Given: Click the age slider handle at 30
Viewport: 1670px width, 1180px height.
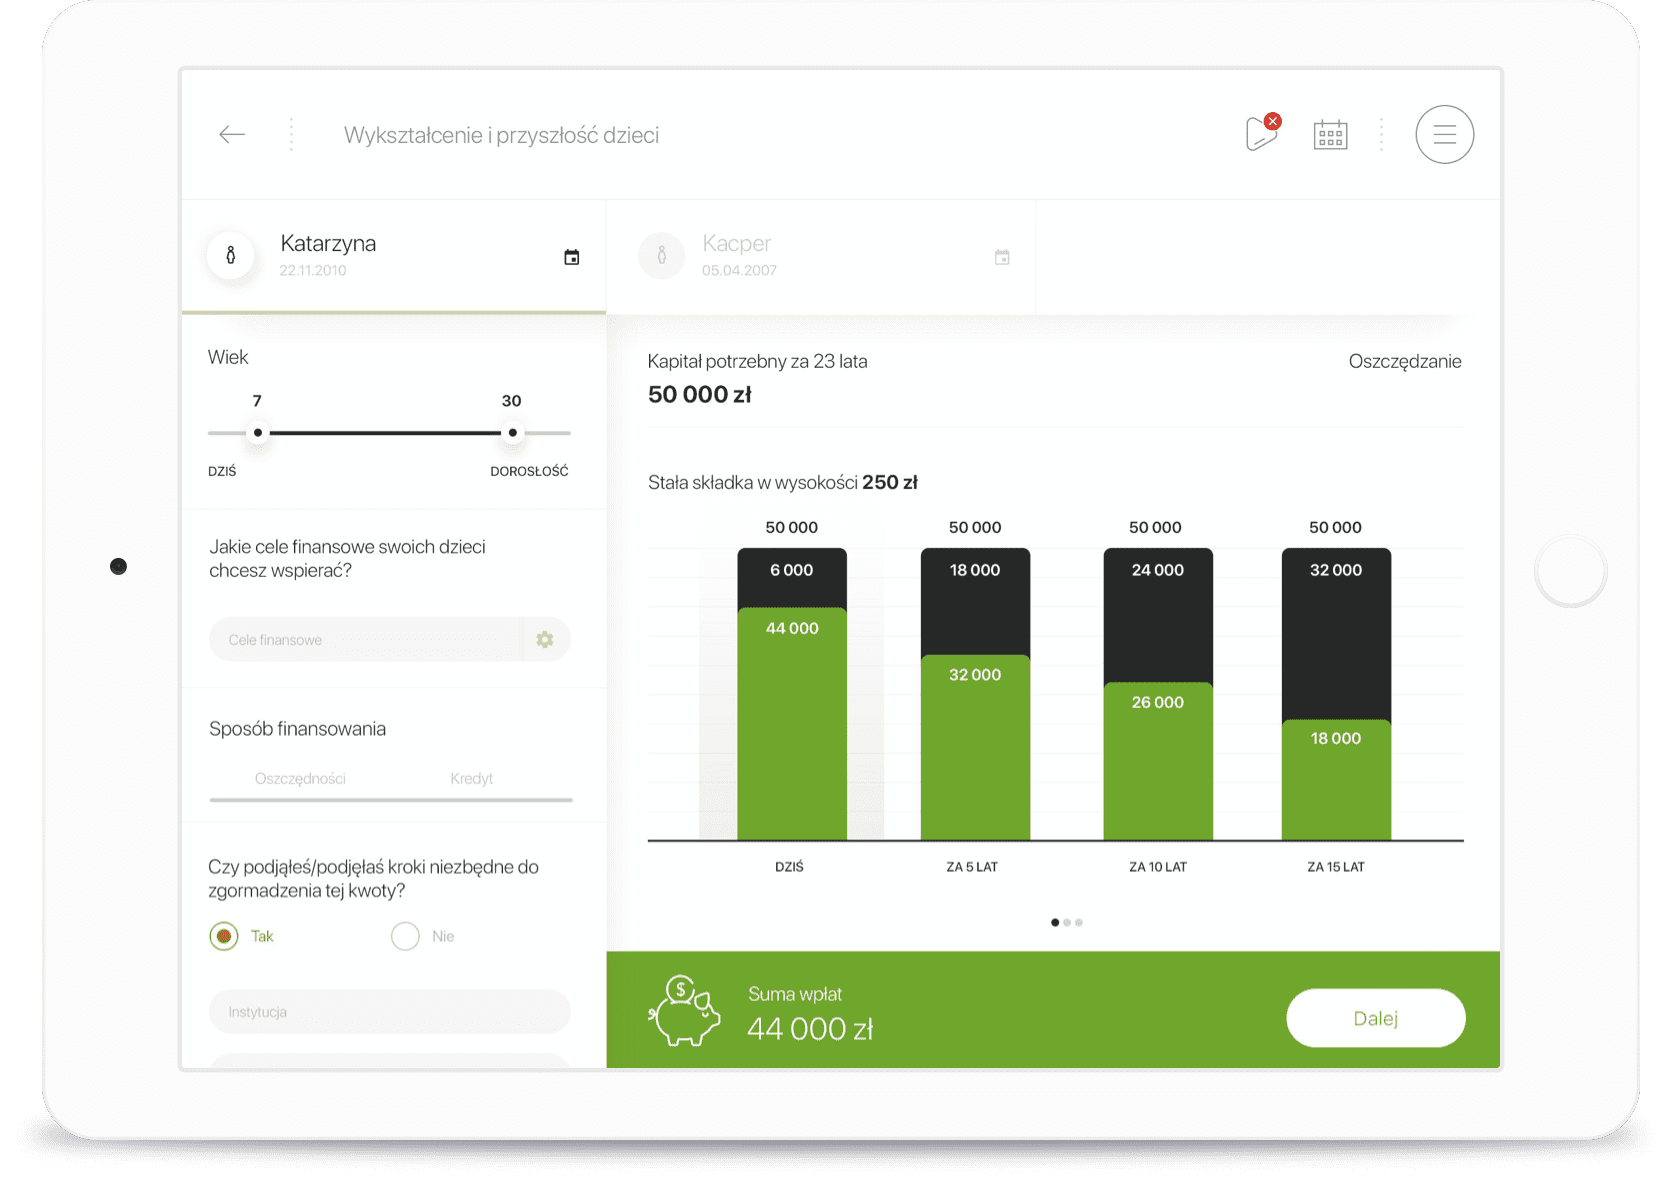Looking at the screenshot, I should pos(512,433).
